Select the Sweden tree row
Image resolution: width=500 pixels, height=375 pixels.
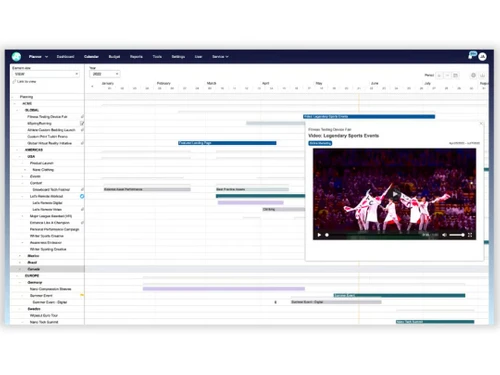(x=47, y=309)
